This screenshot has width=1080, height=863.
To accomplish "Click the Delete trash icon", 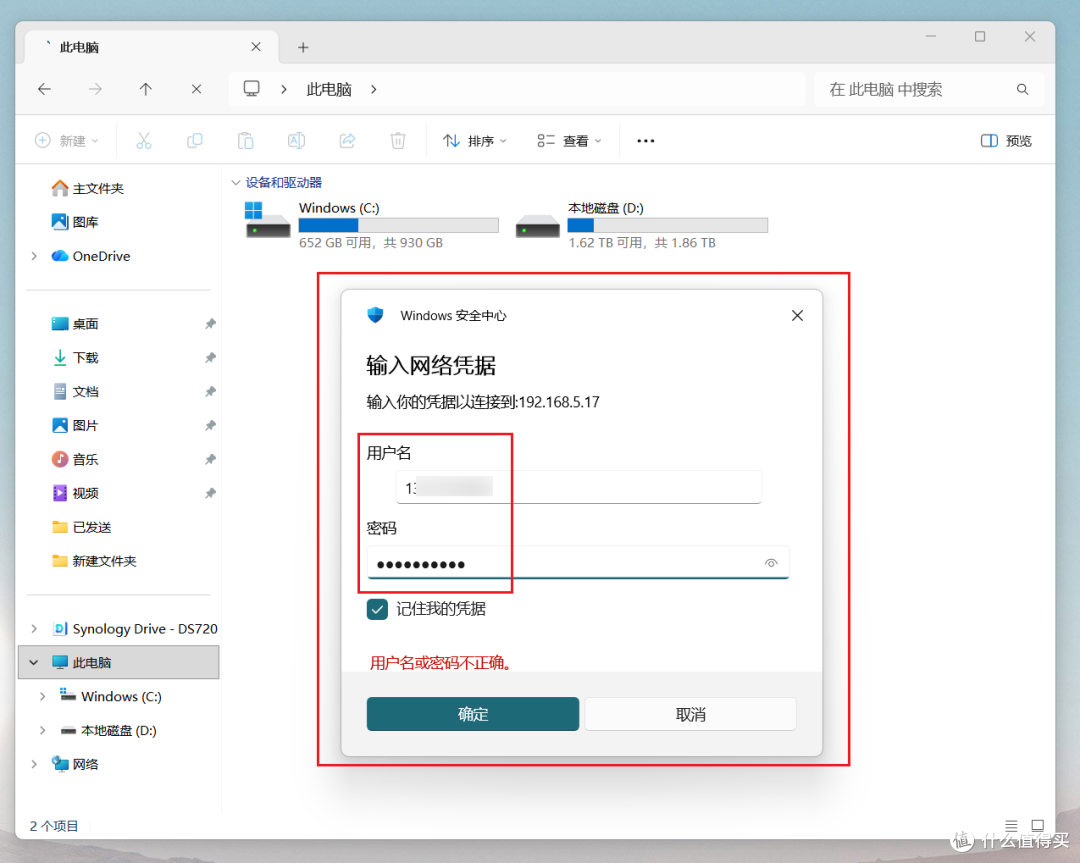I will tap(398, 141).
